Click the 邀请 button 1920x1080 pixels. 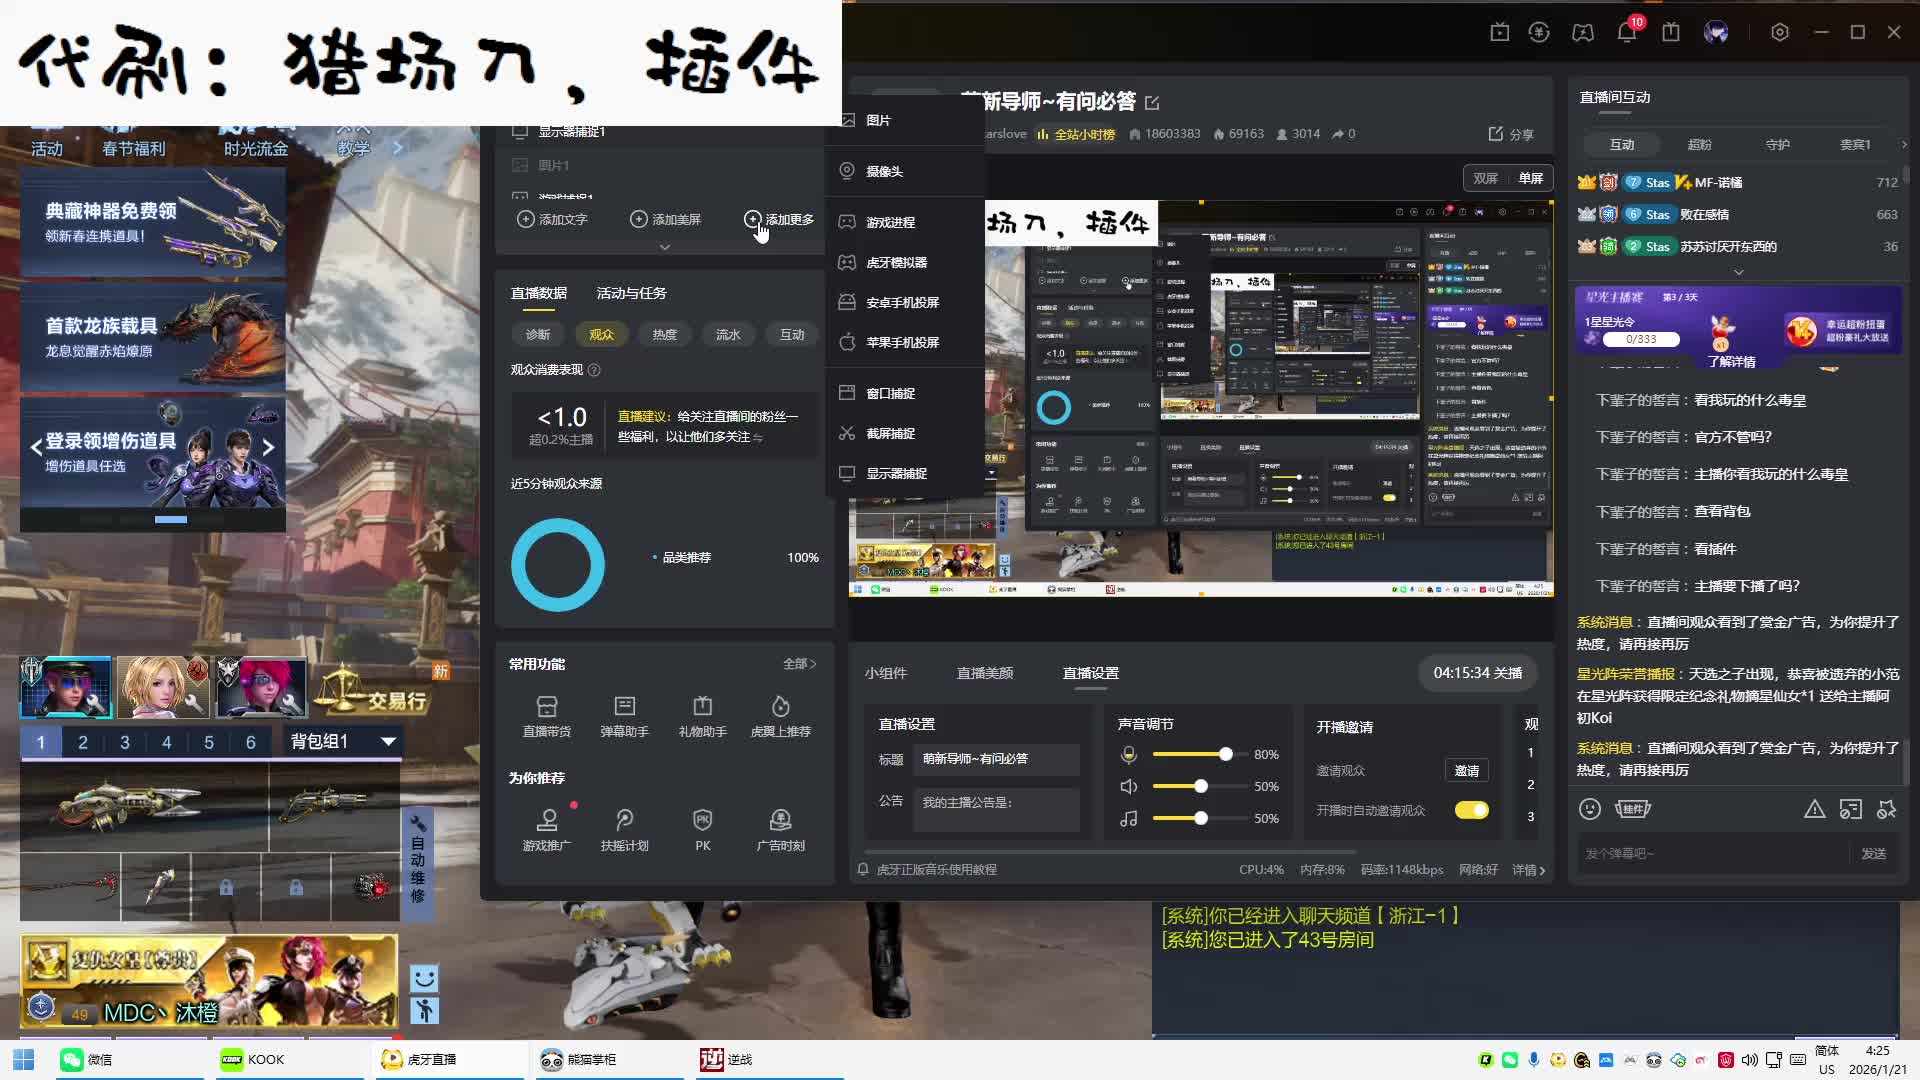tap(1466, 770)
